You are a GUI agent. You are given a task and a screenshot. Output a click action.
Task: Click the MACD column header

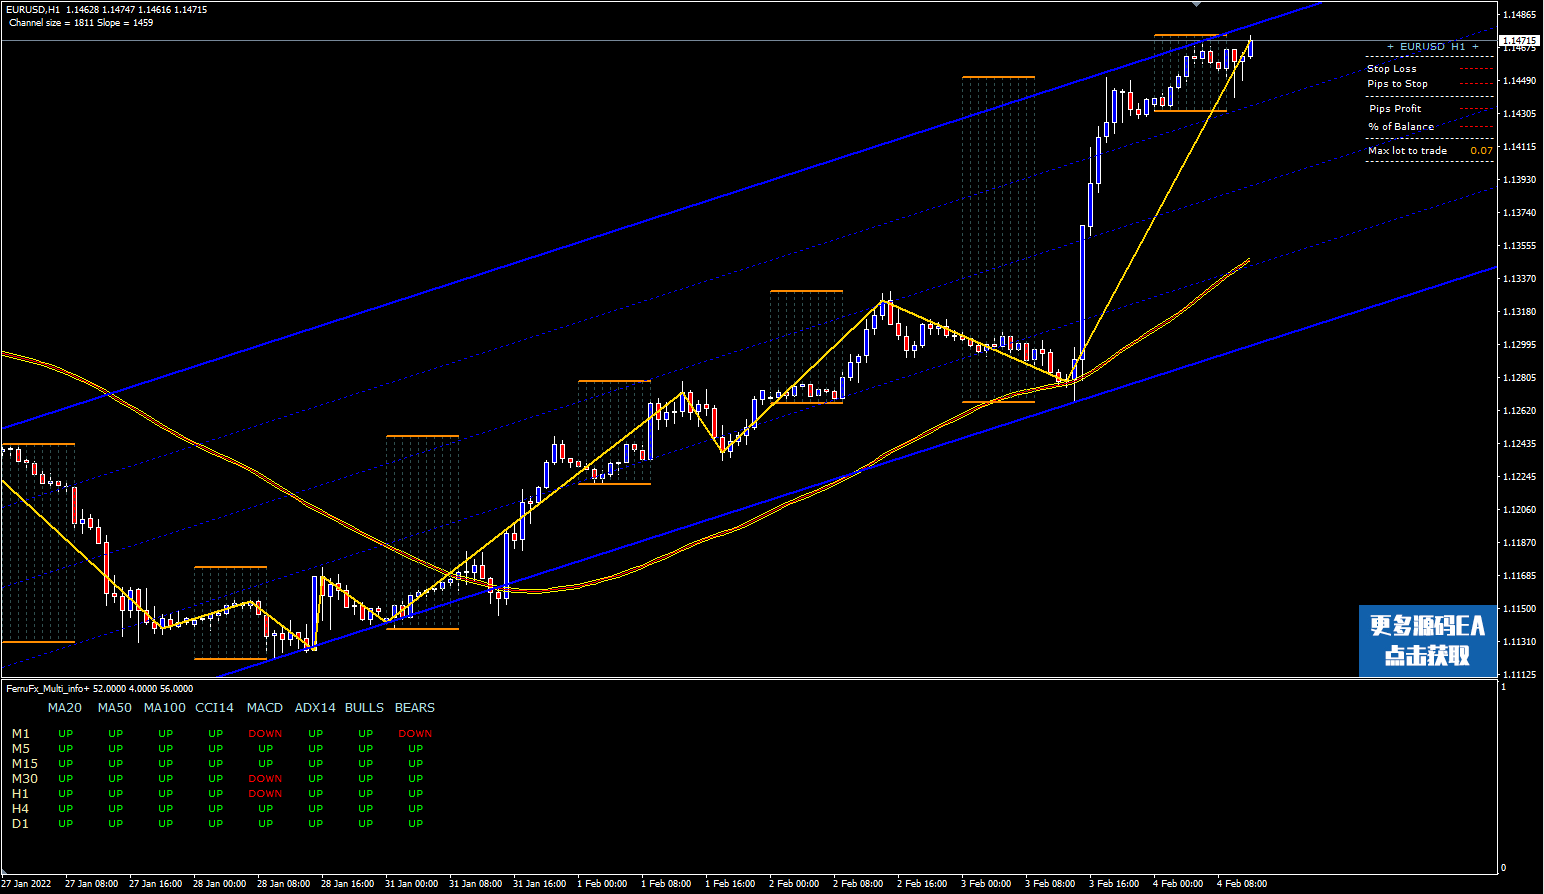pos(265,708)
